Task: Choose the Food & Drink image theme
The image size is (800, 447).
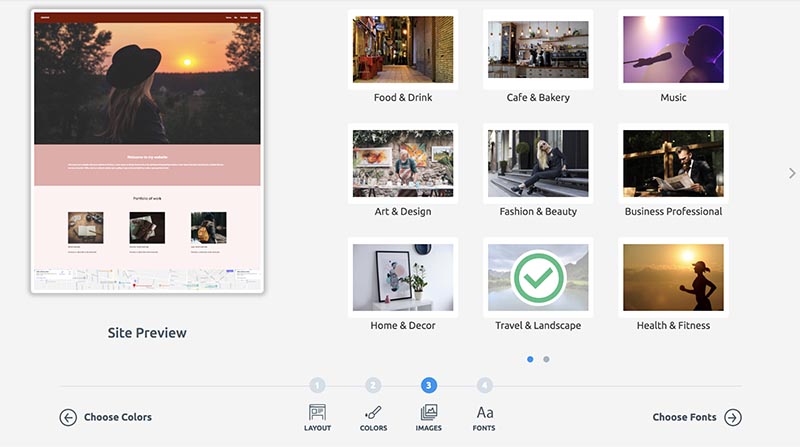Action: [x=403, y=50]
